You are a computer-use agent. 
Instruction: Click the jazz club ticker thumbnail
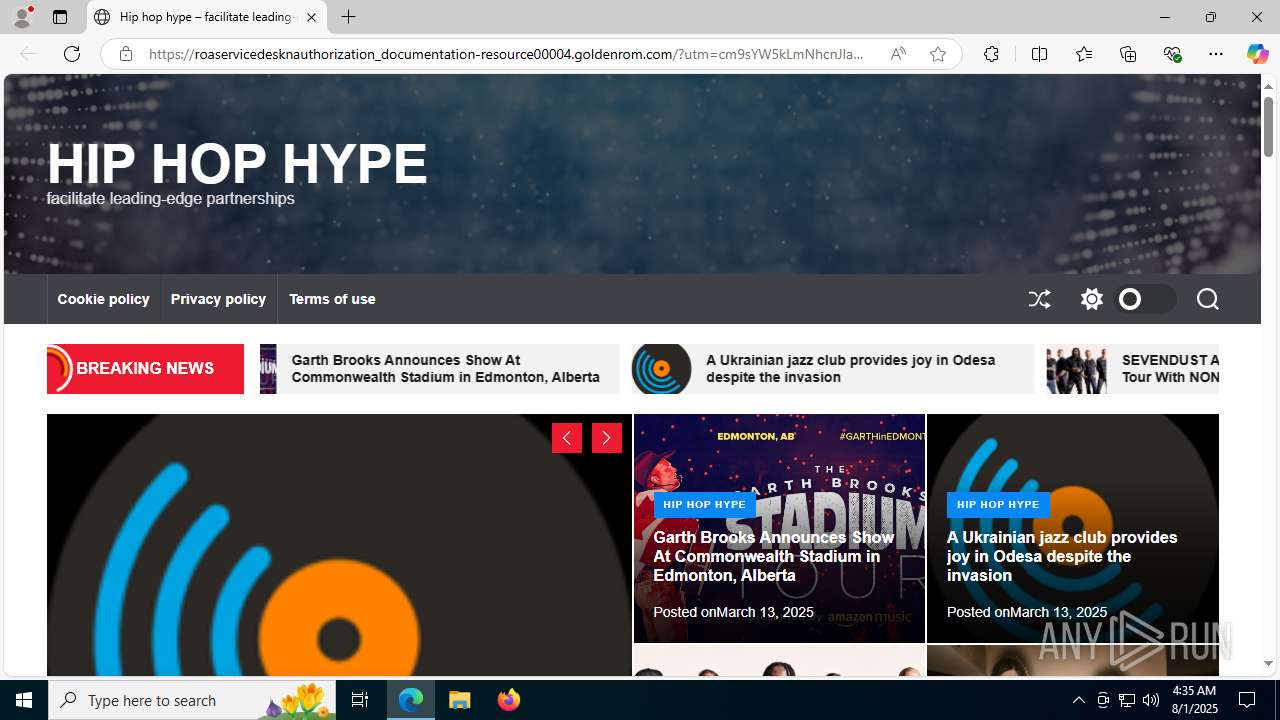click(661, 369)
